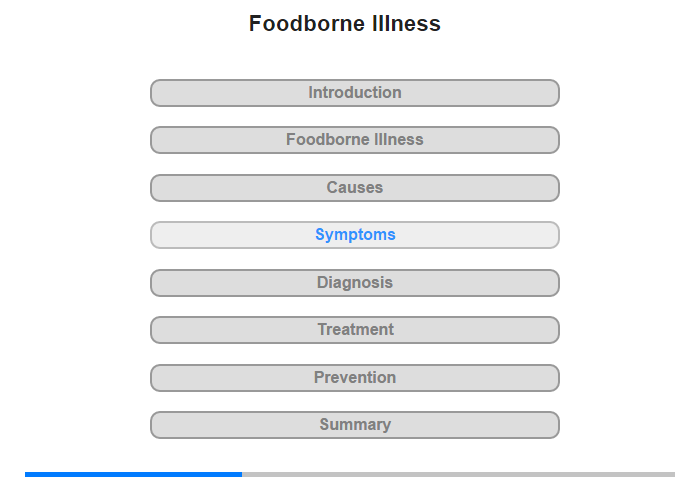Viewport: 700px width, 480px height.
Task: Select the blue Symptoms link text
Action: tap(355, 235)
